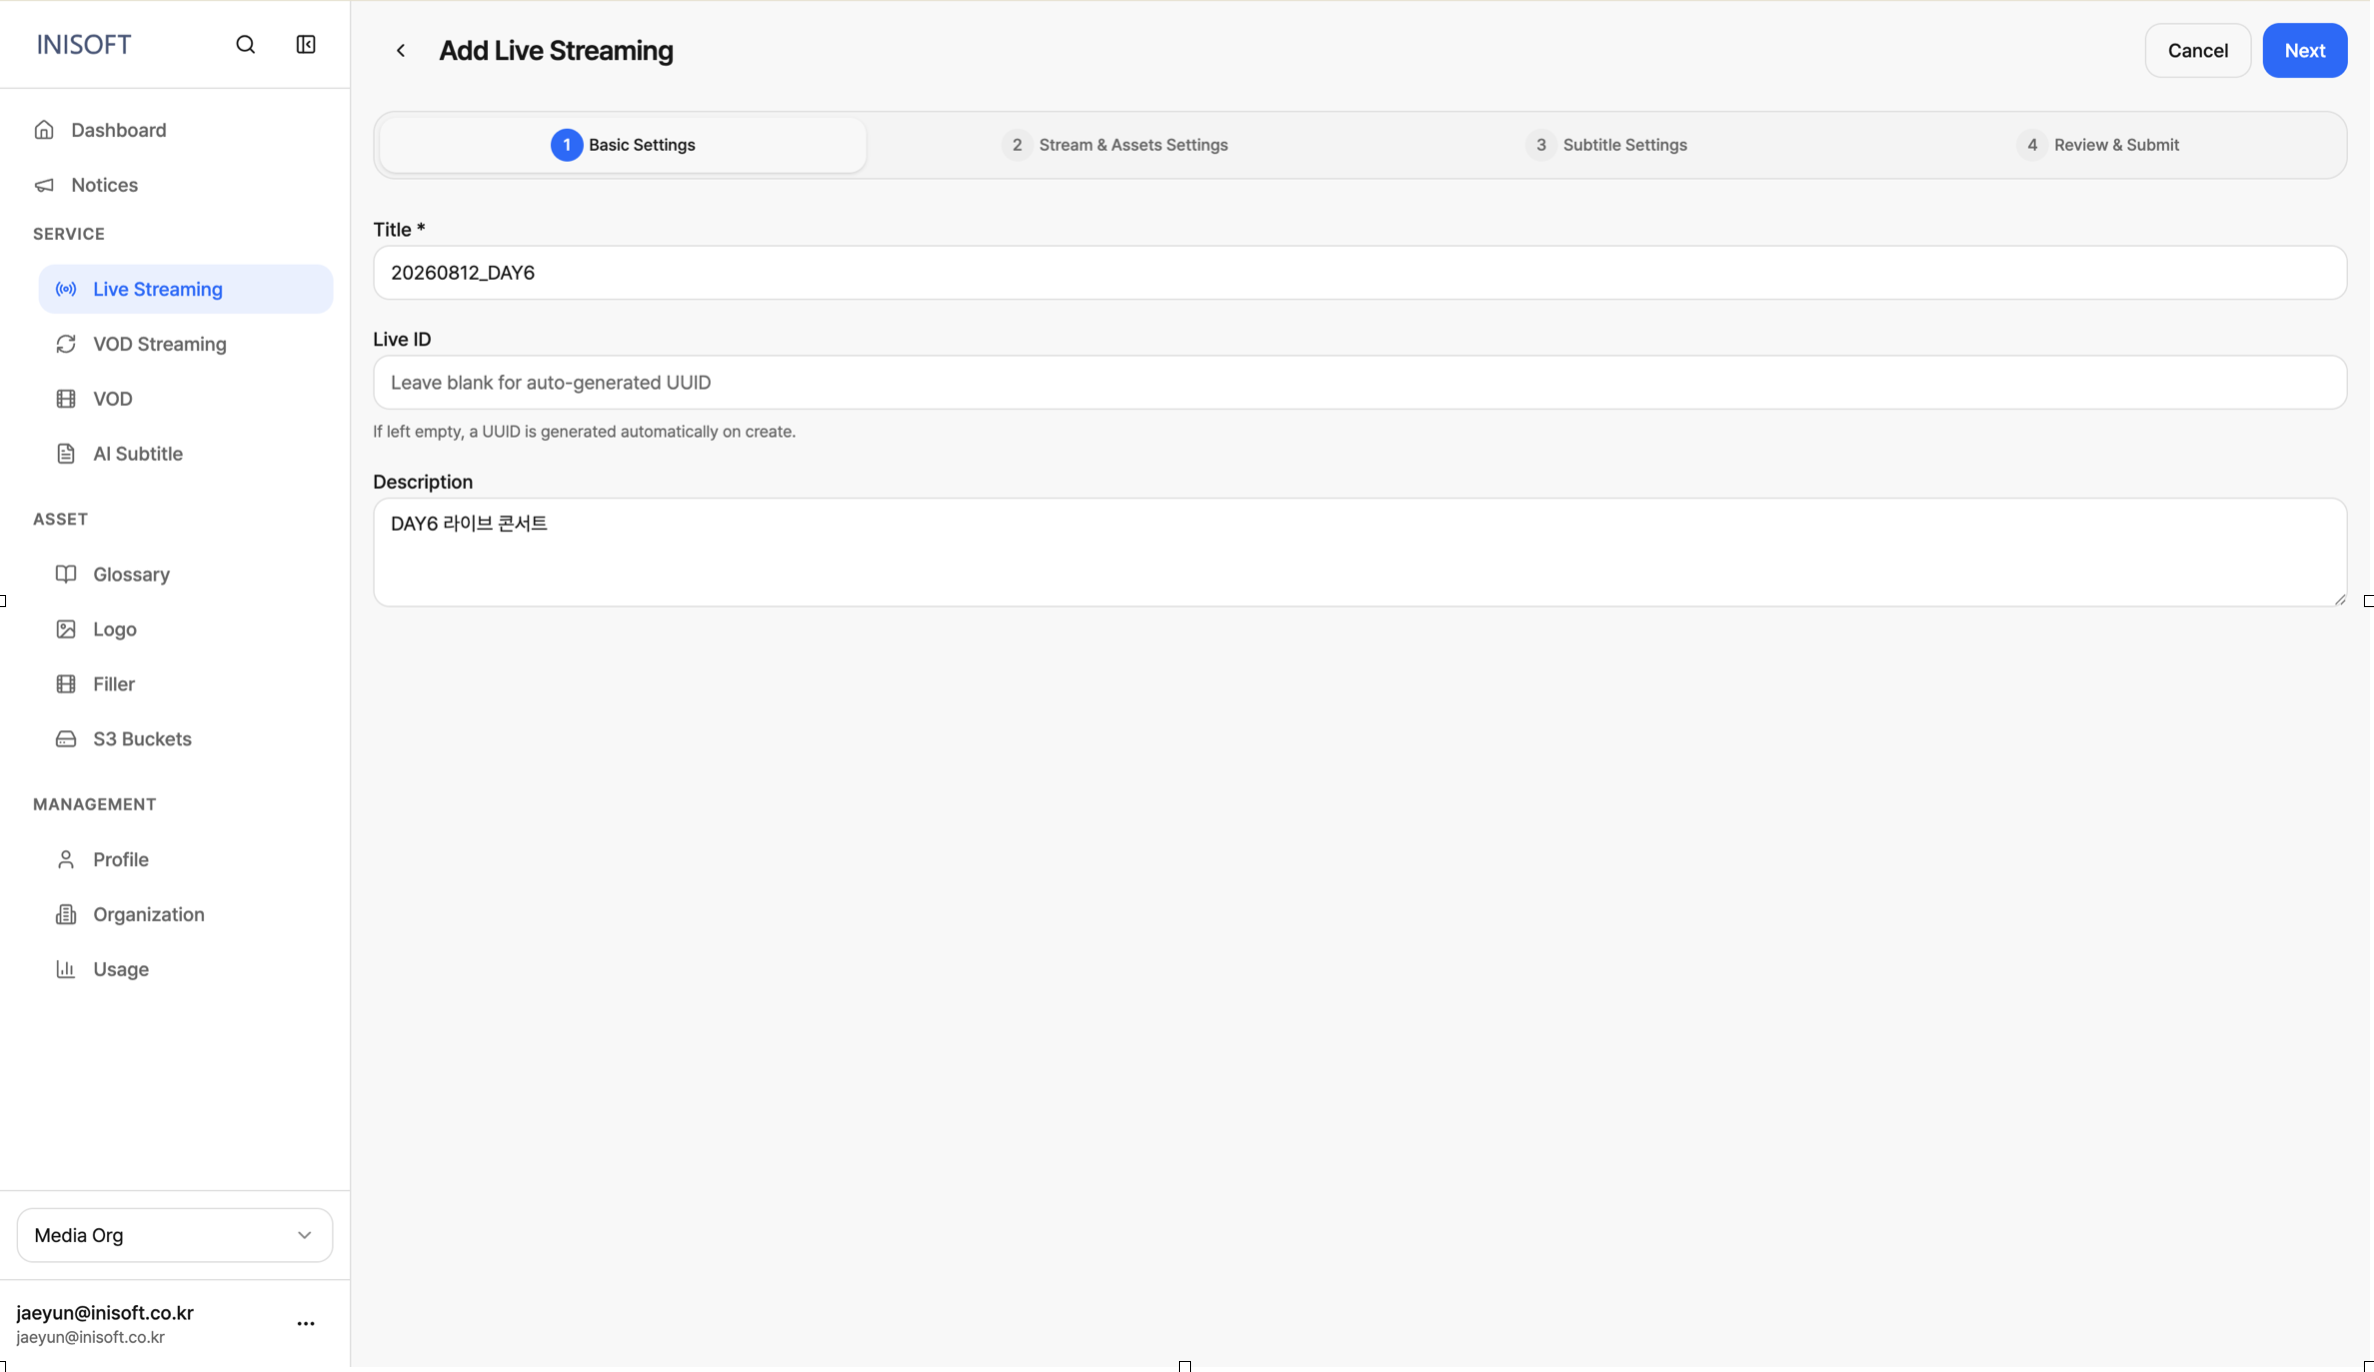Go back using the left chevron arrow
Screen dimensions: 2374x1372
(400, 51)
